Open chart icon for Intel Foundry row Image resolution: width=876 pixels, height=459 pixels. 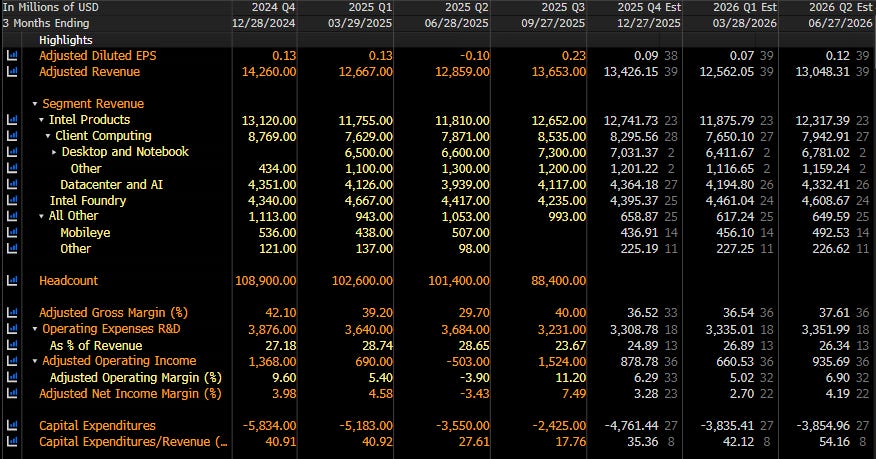point(12,200)
